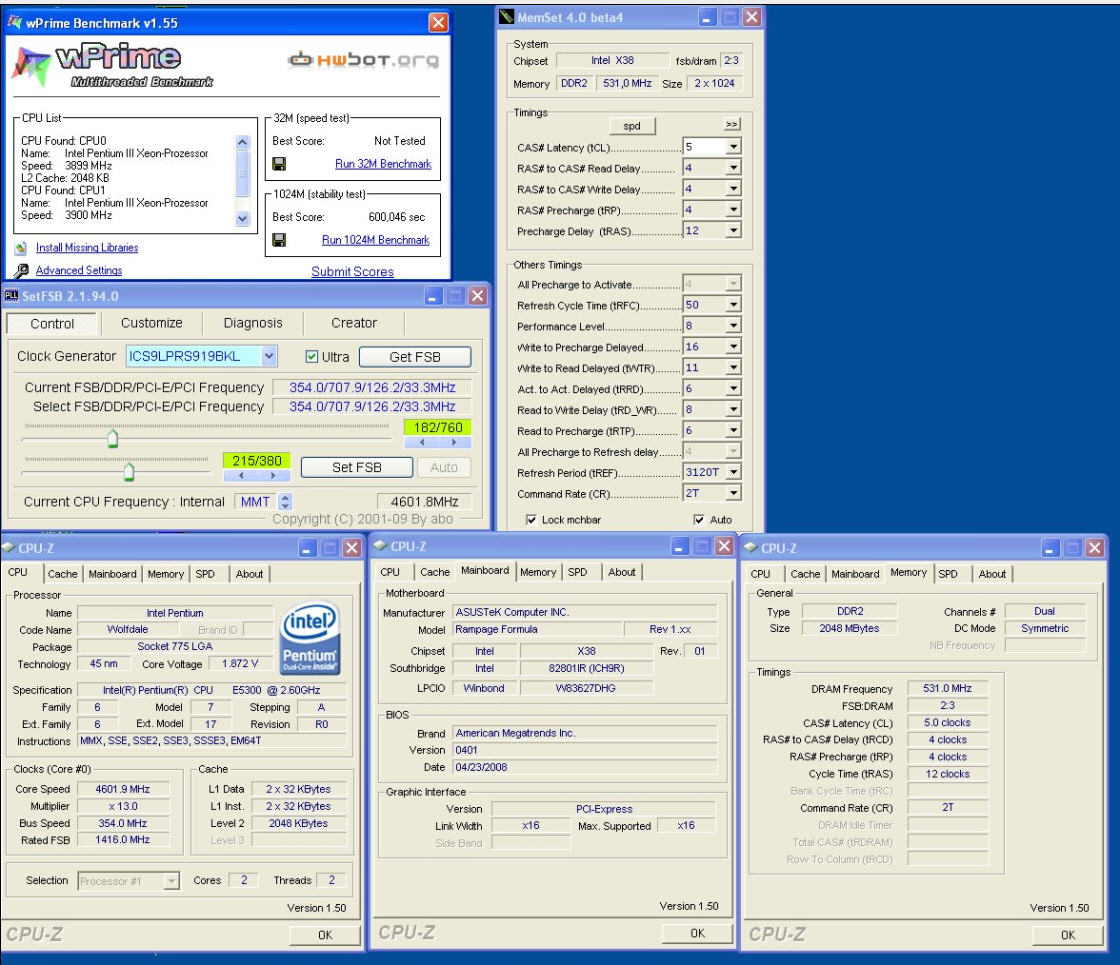Click Run 32M Benchmark link
Screen dimensions: 1120x965
pyautogui.click(x=383, y=164)
